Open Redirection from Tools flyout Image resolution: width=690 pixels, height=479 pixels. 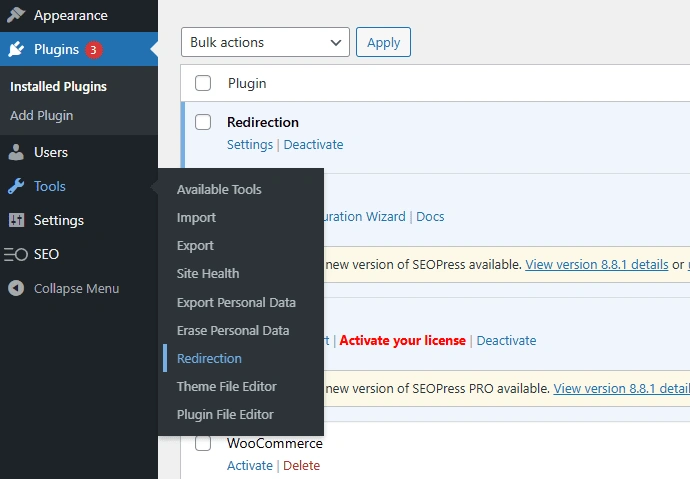point(209,358)
